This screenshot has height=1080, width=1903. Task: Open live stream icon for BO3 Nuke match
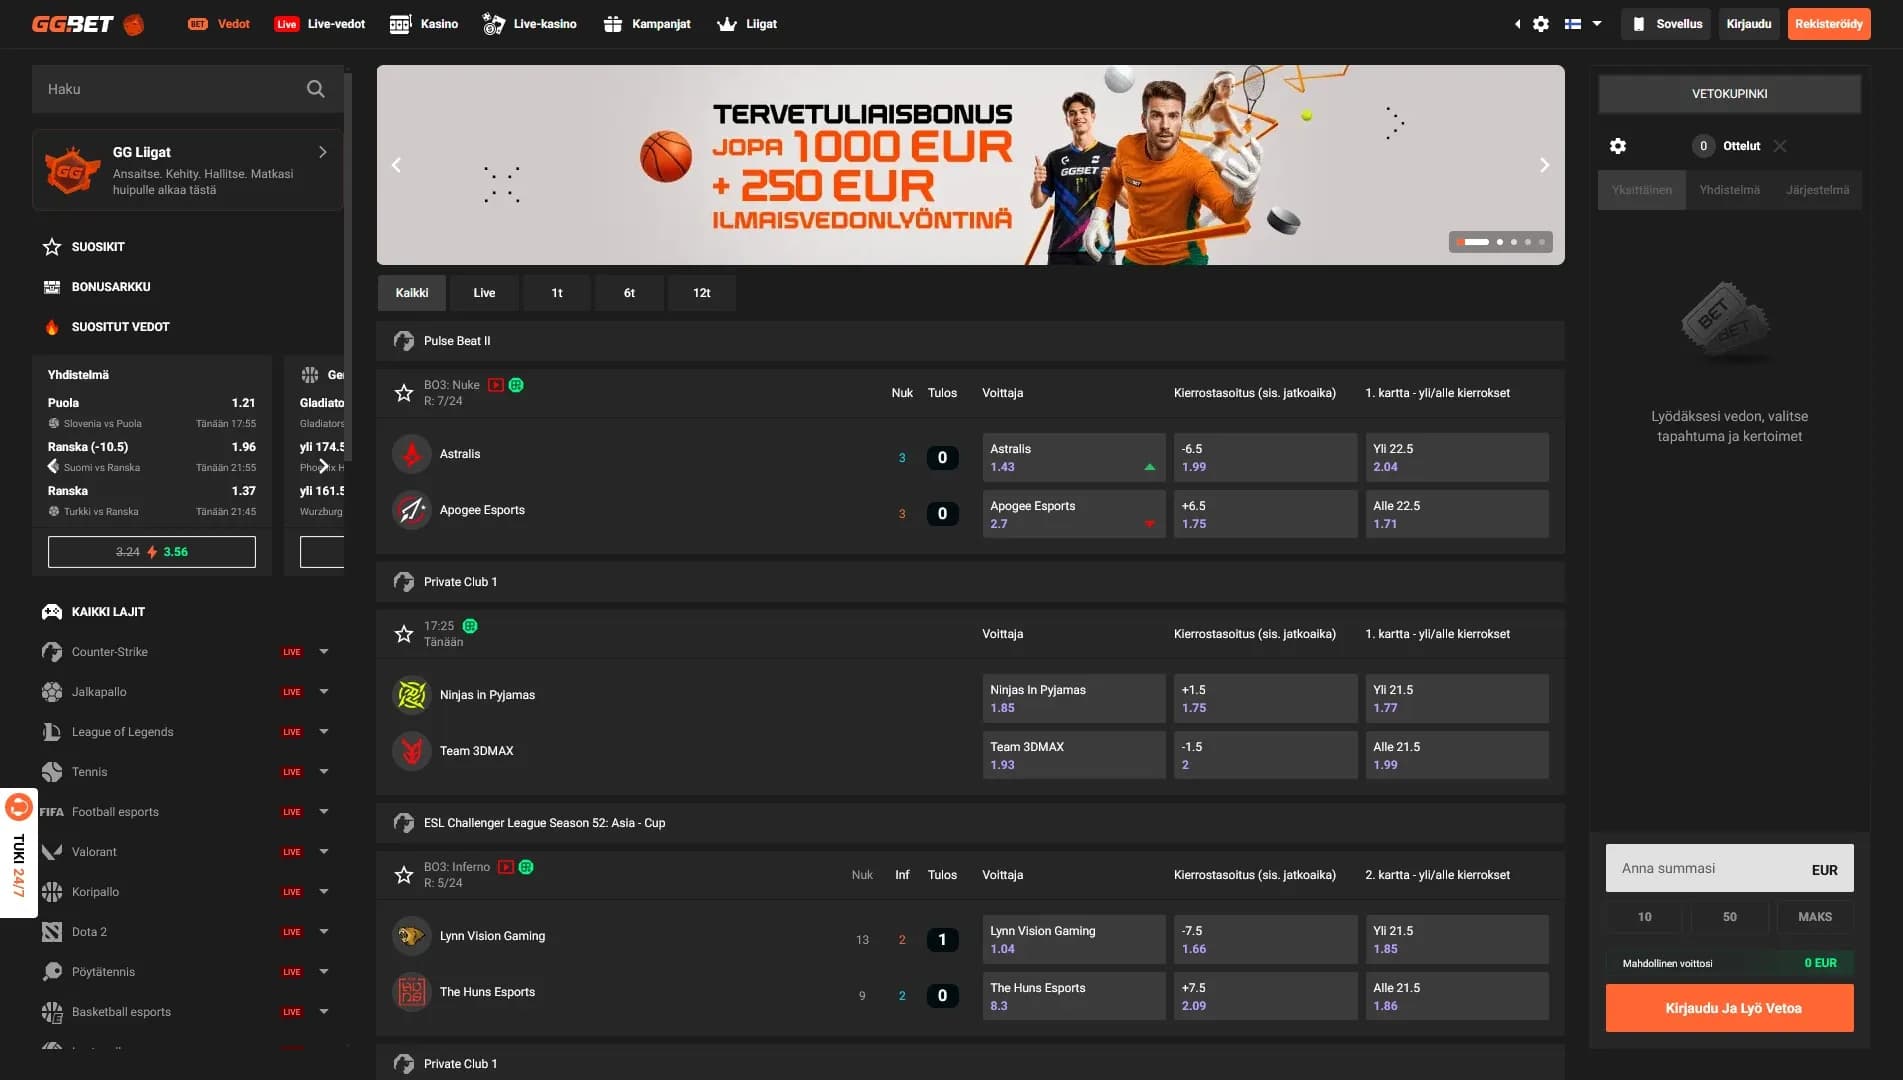coord(496,385)
